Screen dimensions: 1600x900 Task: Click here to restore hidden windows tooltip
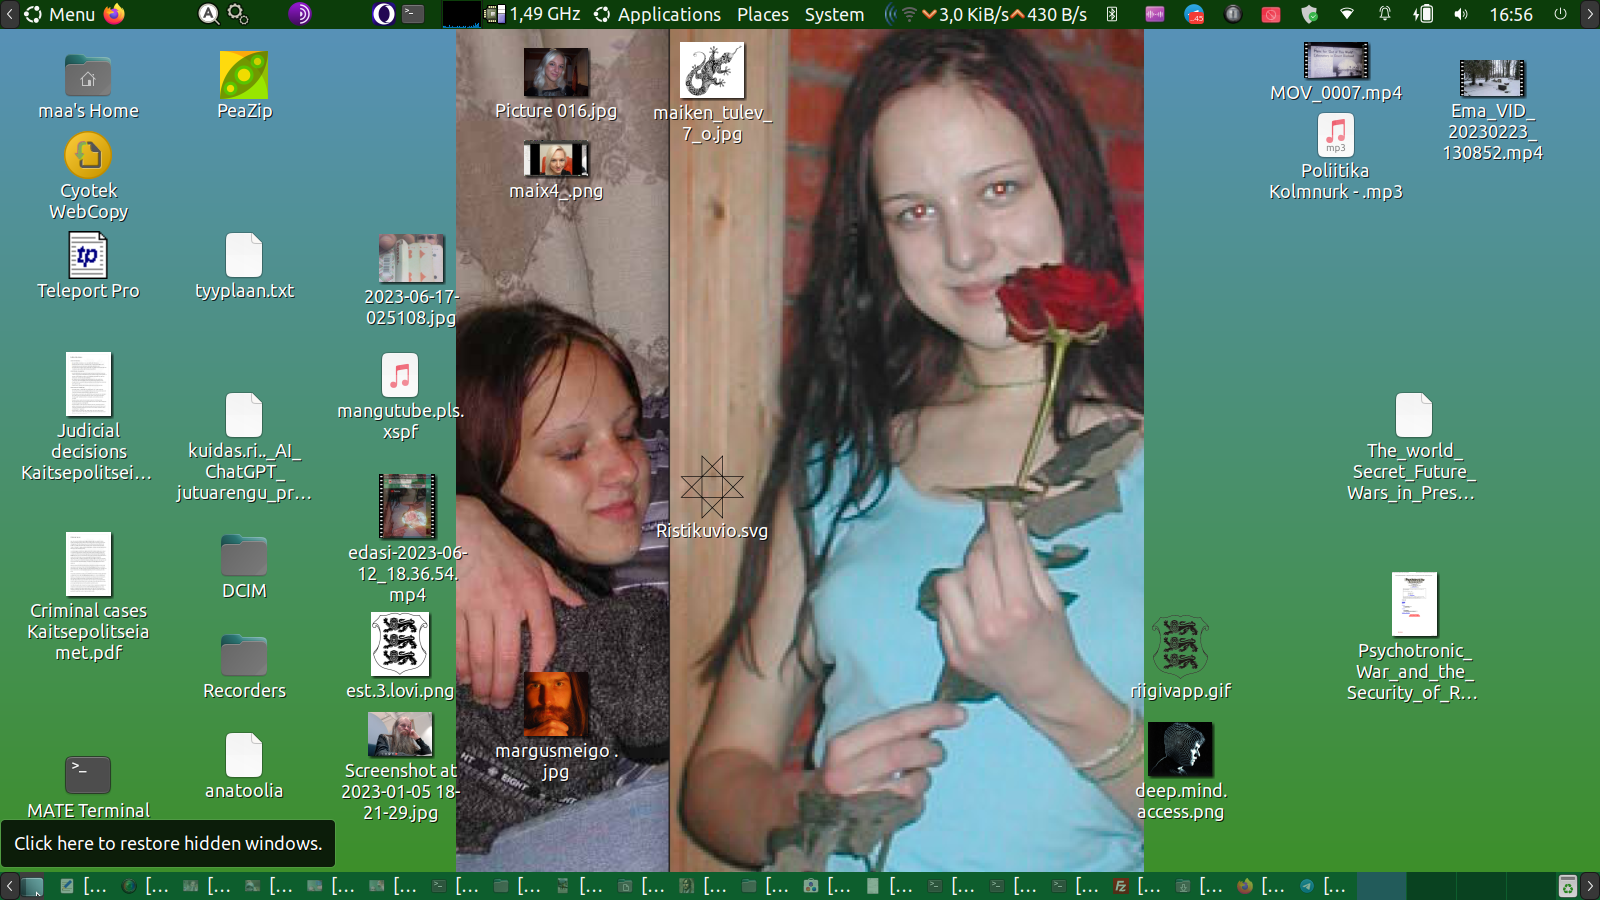[x=168, y=843]
